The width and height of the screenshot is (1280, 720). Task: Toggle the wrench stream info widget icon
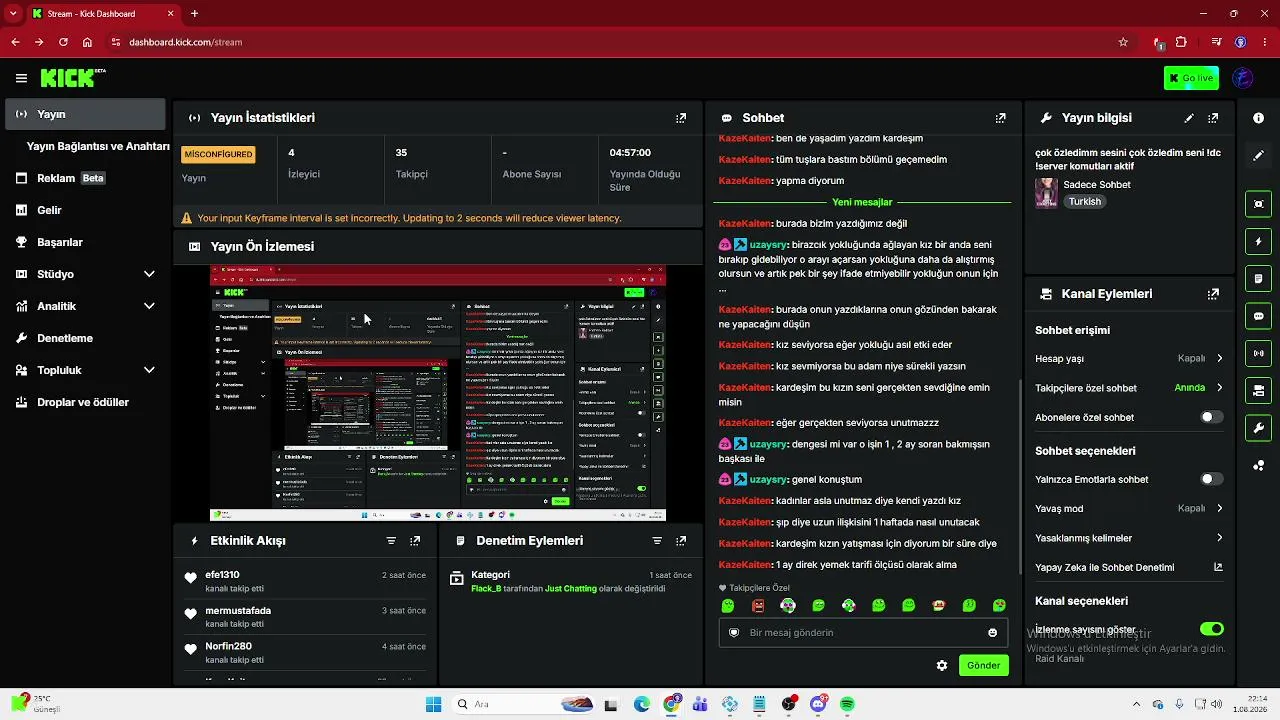click(1258, 428)
